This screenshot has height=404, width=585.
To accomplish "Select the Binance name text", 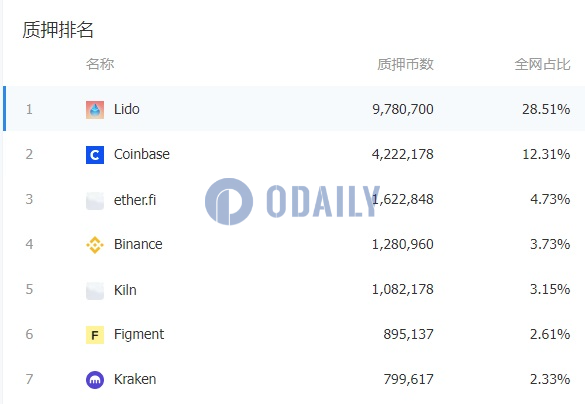I will point(138,244).
